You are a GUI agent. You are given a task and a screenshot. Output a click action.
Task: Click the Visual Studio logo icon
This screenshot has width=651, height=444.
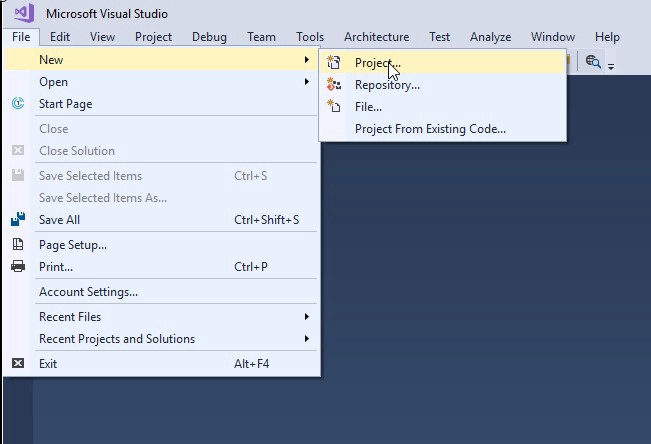pyautogui.click(x=24, y=12)
